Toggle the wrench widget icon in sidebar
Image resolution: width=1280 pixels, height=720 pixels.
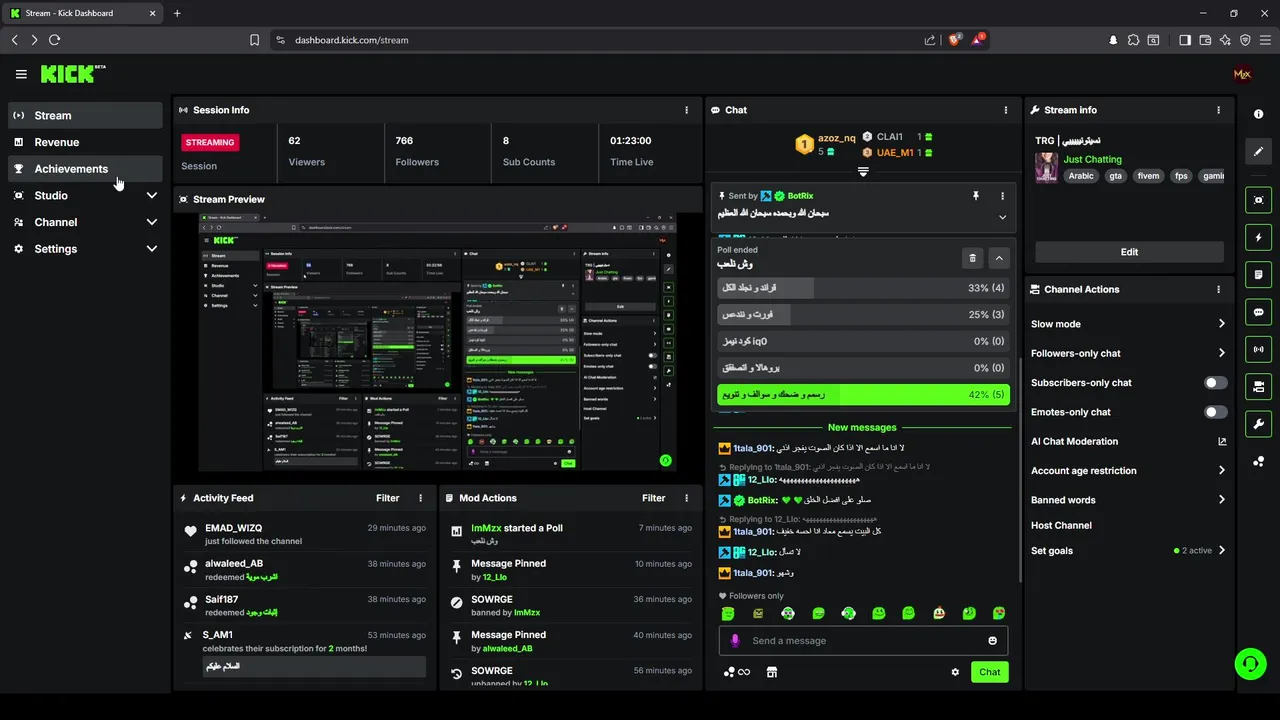(x=1258, y=424)
